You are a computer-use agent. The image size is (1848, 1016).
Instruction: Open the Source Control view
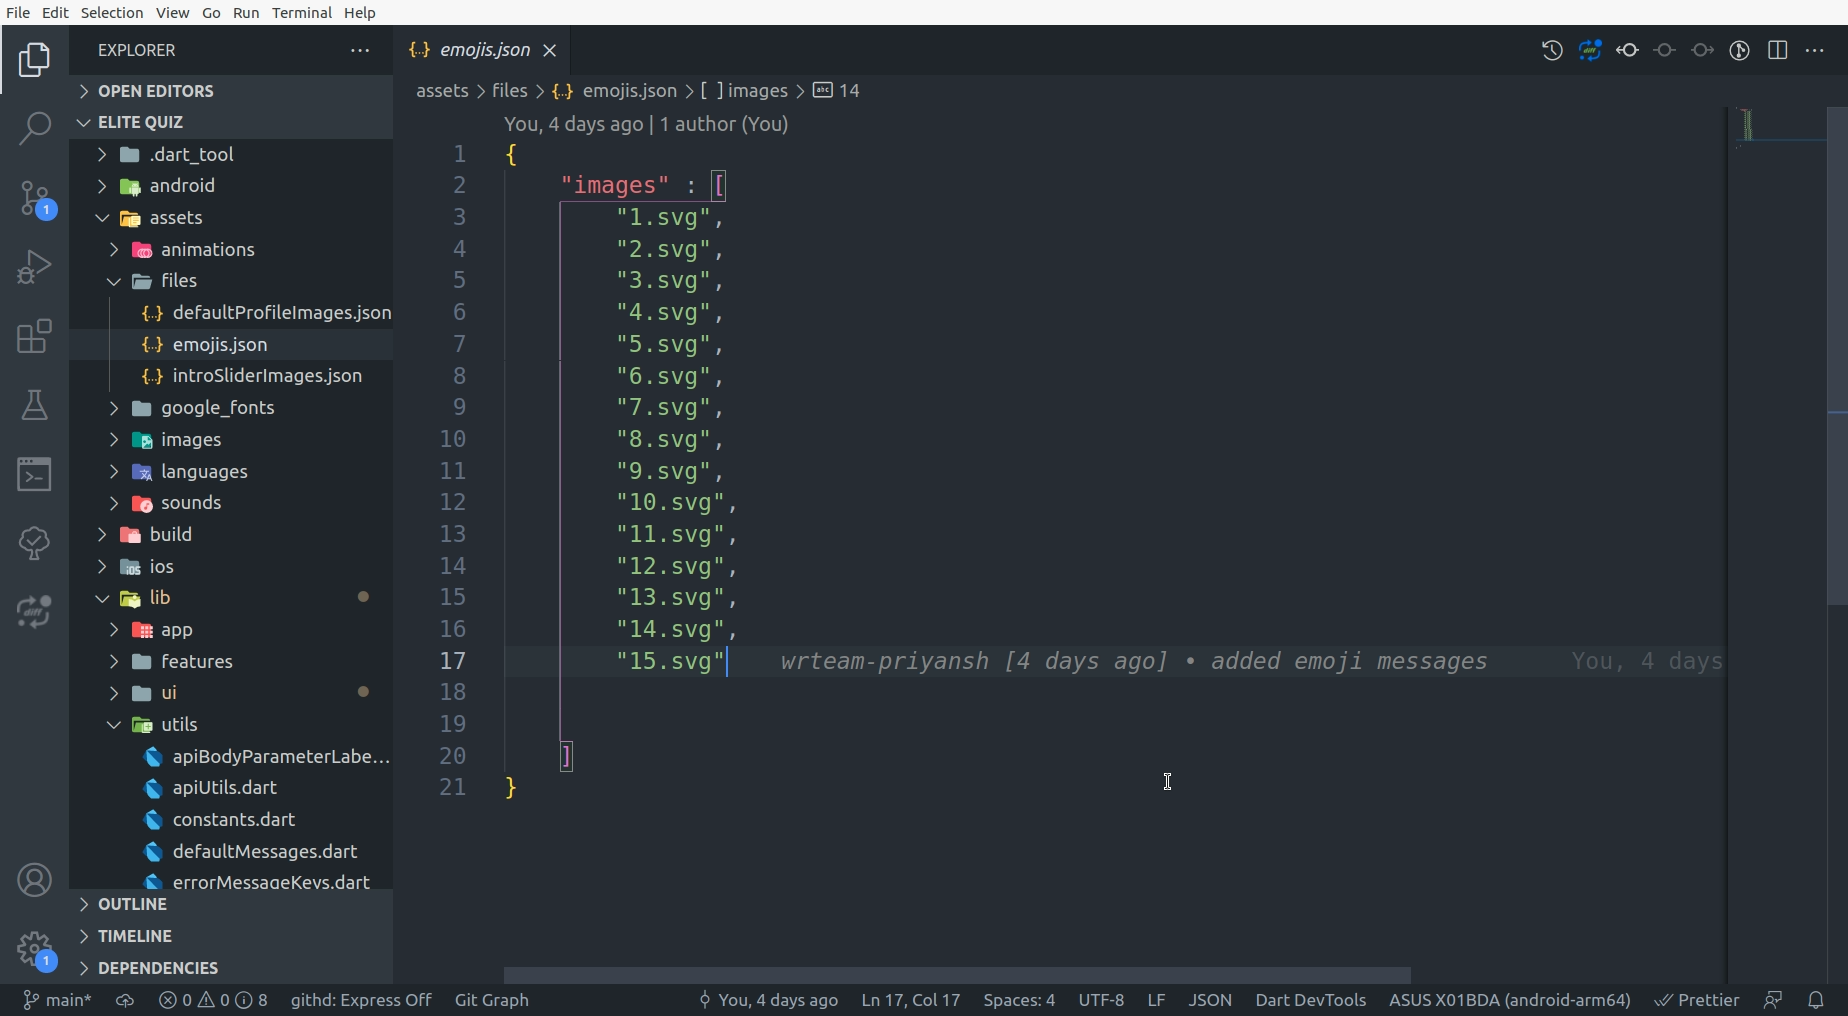coord(34,198)
